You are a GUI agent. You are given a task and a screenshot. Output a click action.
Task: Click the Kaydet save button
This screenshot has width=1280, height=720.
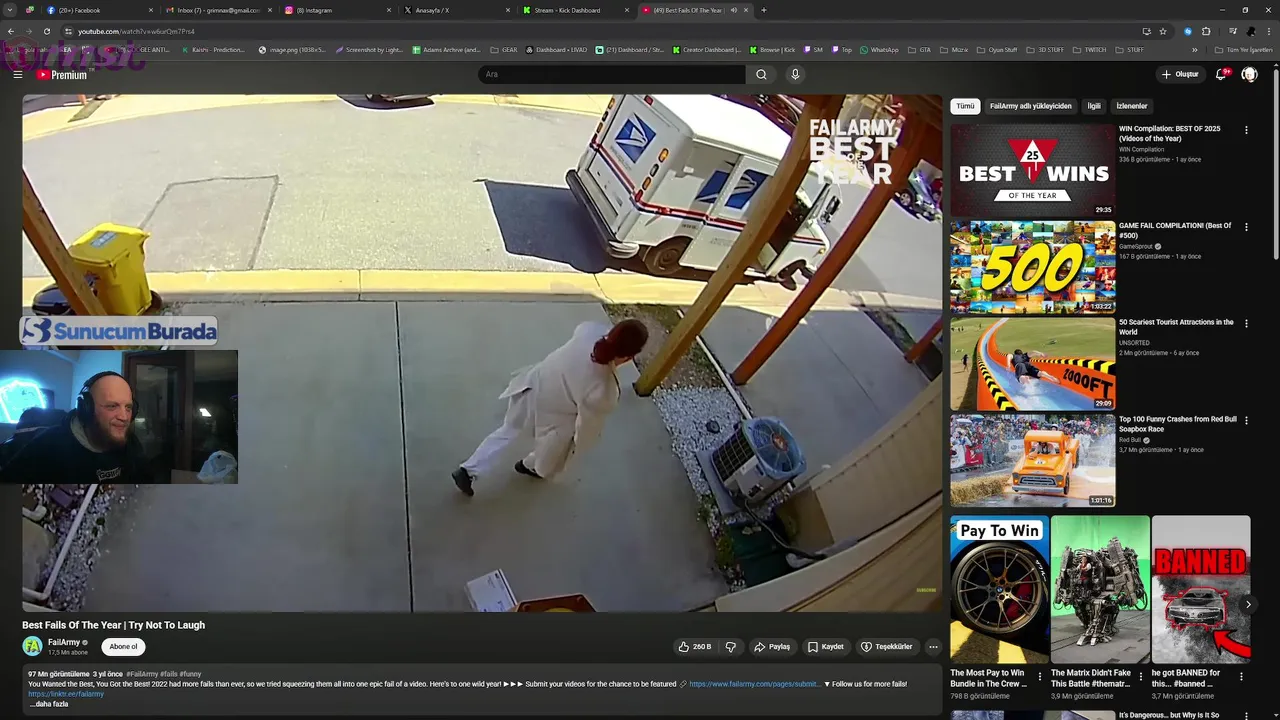[x=826, y=647]
